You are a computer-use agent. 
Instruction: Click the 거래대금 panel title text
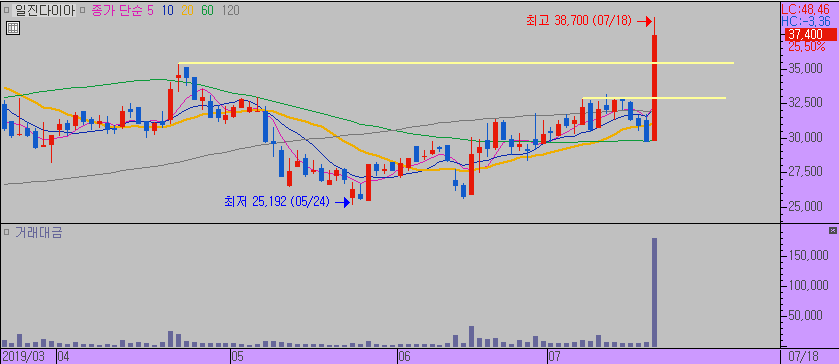pos(39,232)
